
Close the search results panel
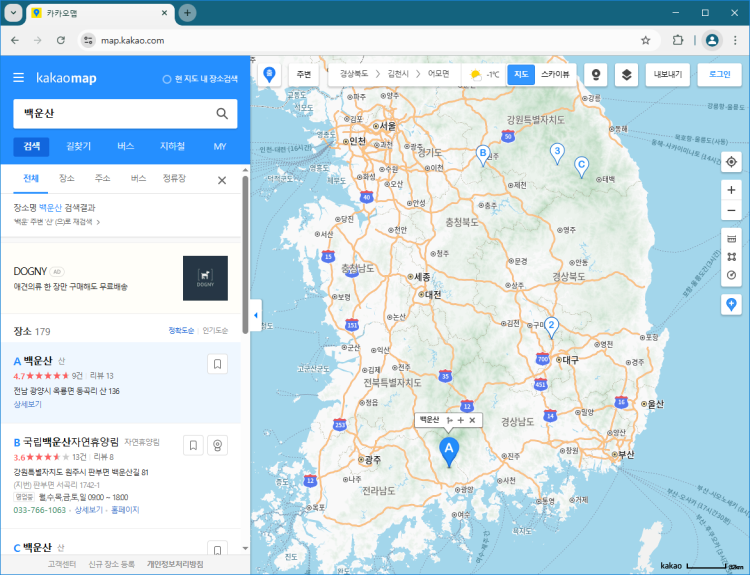222,180
